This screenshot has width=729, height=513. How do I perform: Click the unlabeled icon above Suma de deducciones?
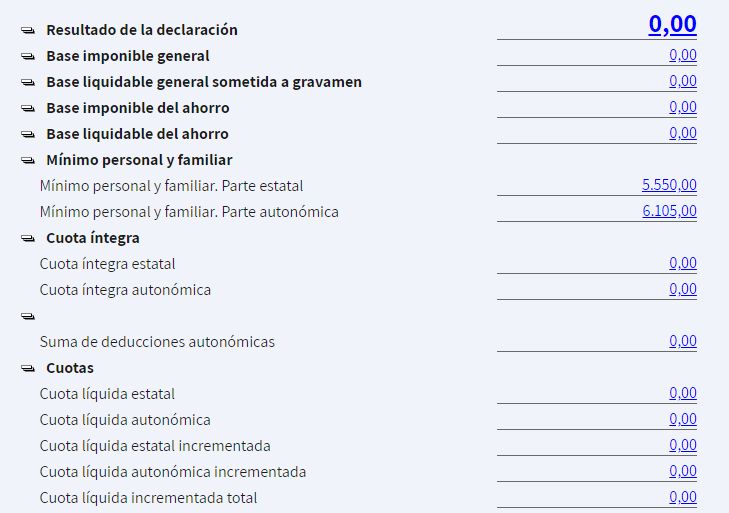click(x=28, y=317)
